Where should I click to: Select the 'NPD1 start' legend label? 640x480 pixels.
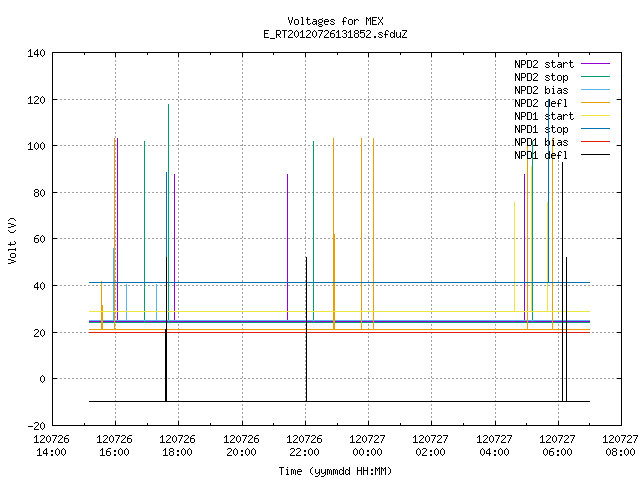pyautogui.click(x=544, y=116)
